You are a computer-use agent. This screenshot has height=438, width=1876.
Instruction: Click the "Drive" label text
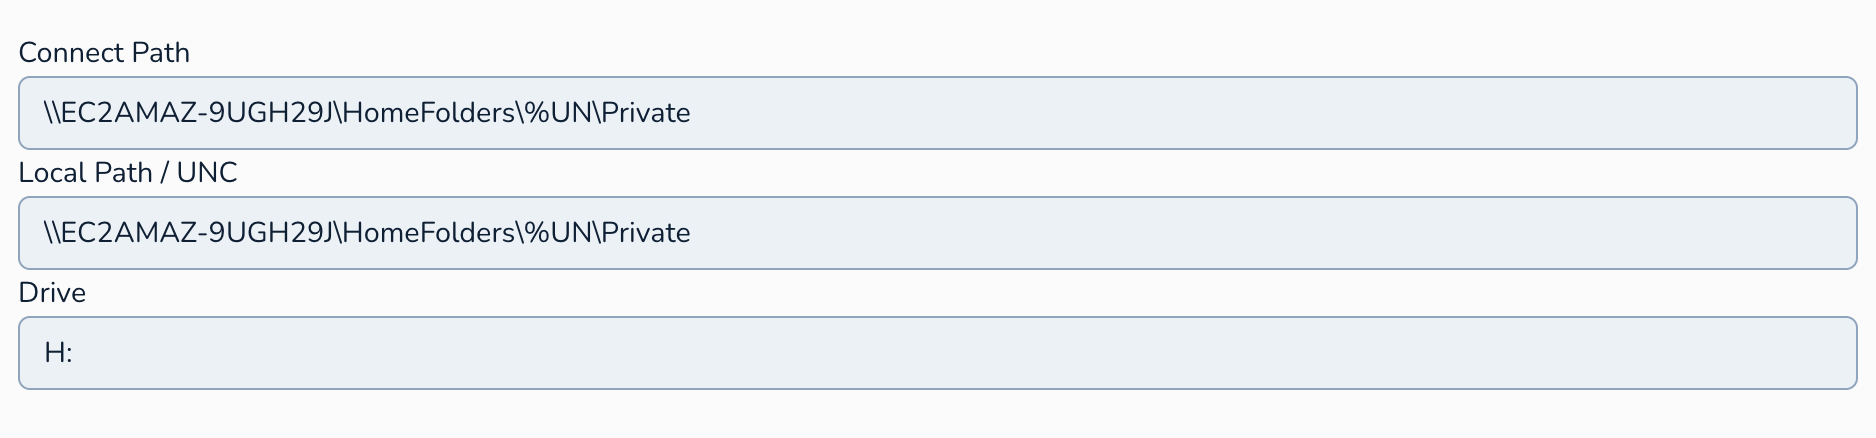(x=52, y=293)
